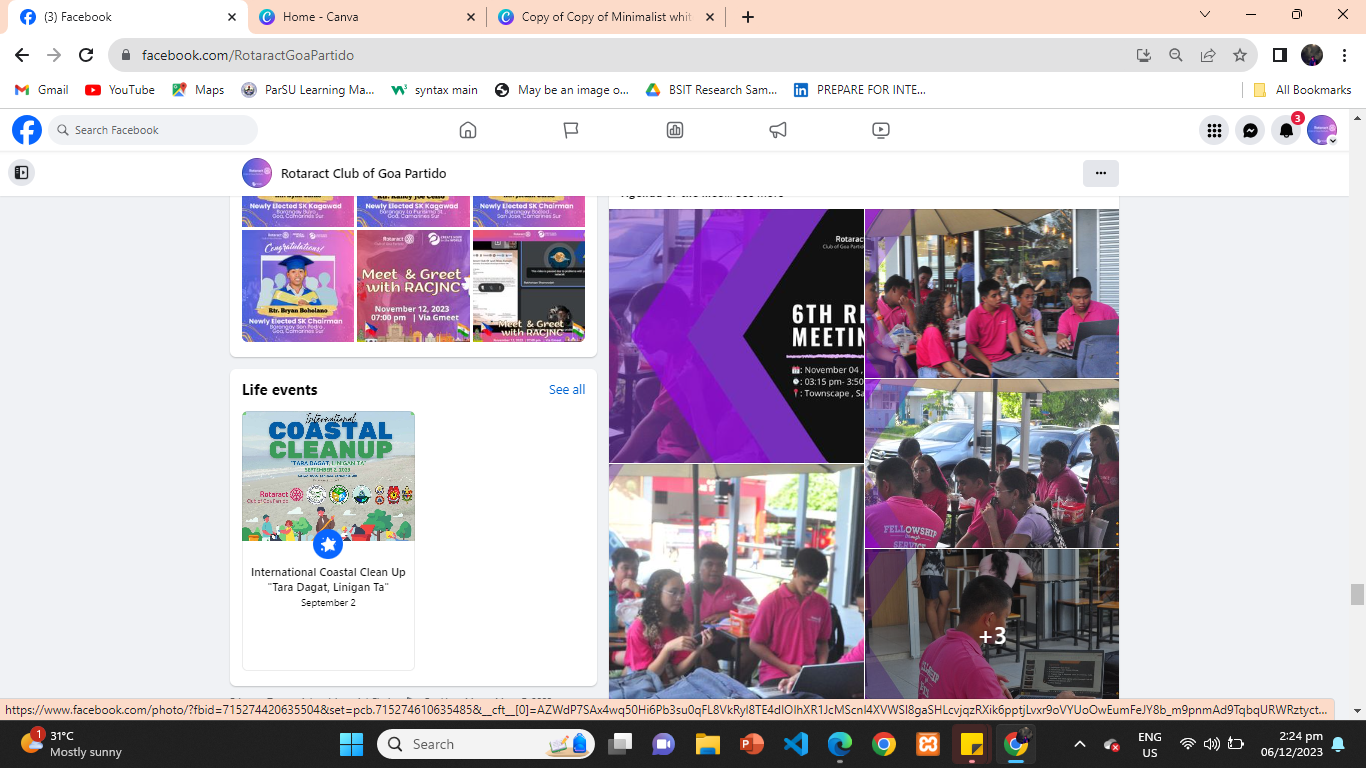Open the YouTube bookmark

pyautogui.click(x=120, y=90)
